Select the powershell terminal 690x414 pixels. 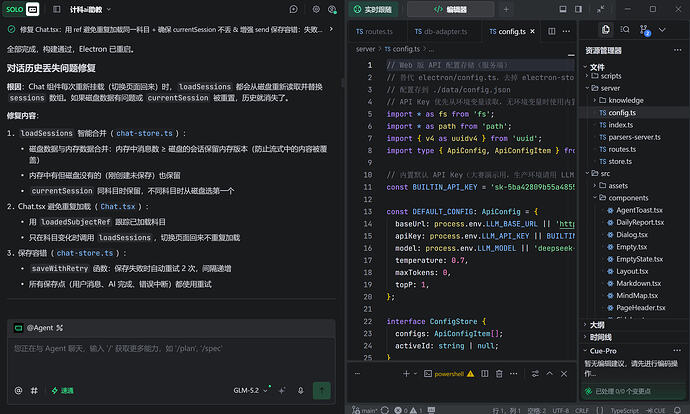(x=449, y=374)
